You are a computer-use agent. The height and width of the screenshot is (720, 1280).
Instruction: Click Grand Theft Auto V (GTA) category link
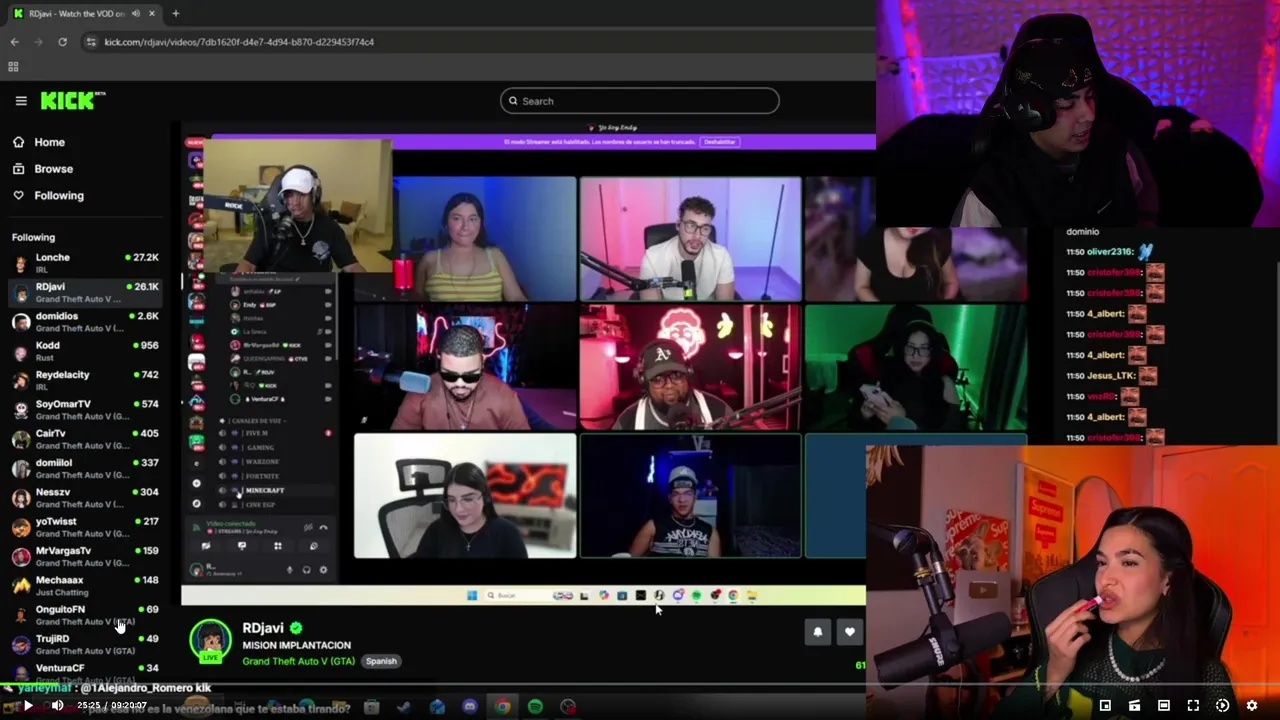(x=298, y=661)
